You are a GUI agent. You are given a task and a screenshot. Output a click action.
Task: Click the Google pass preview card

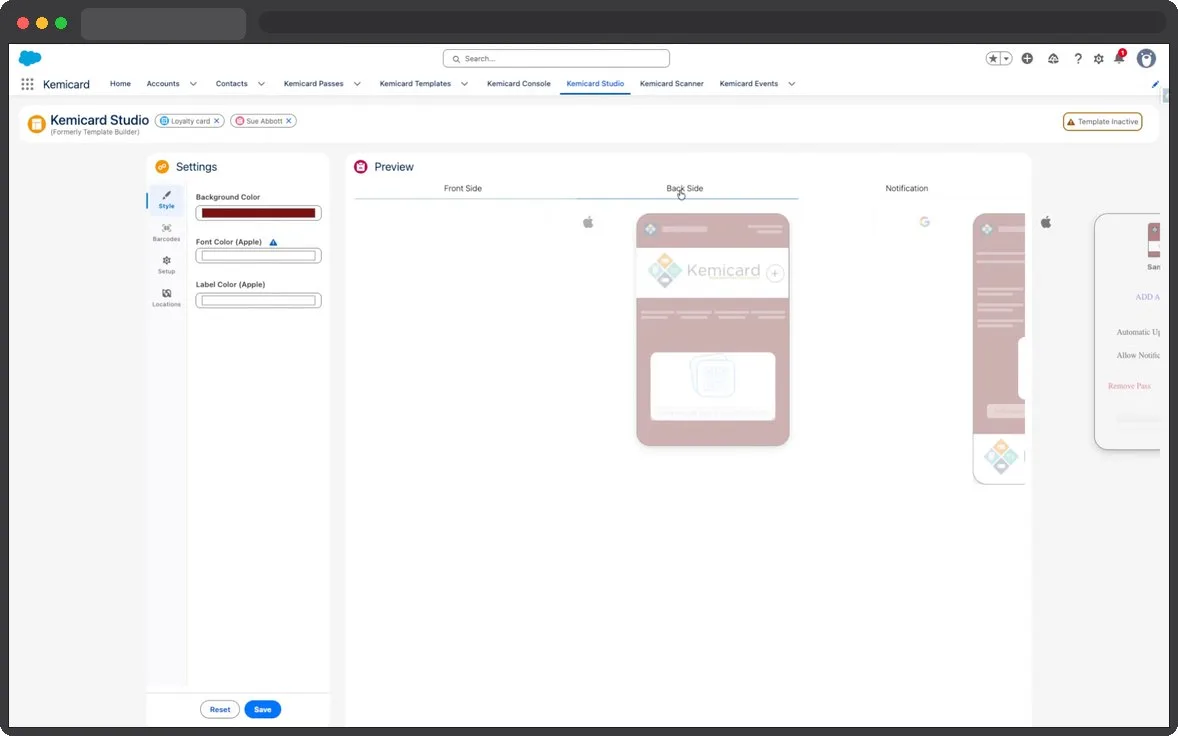[999, 348]
